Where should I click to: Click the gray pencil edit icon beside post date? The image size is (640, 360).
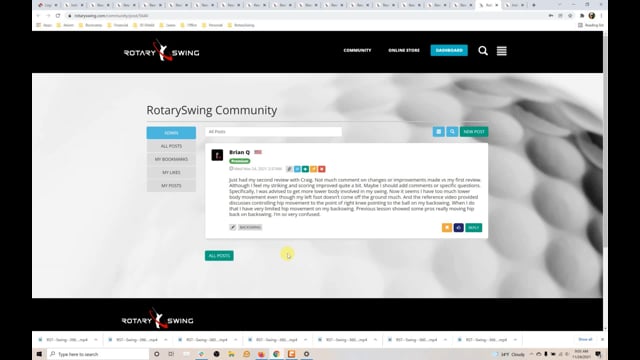click(x=289, y=169)
